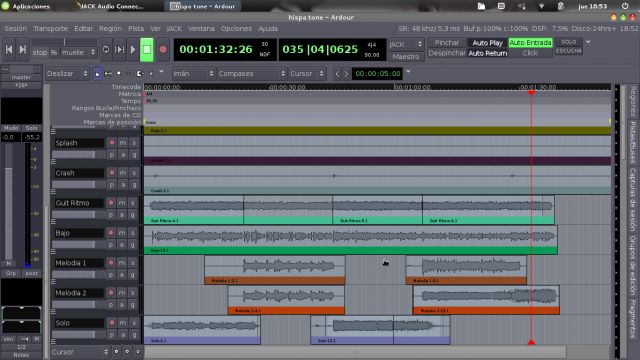Screen dimensions: 640x360
Task: Open the Sesión menu
Action: pyautogui.click(x=16, y=29)
